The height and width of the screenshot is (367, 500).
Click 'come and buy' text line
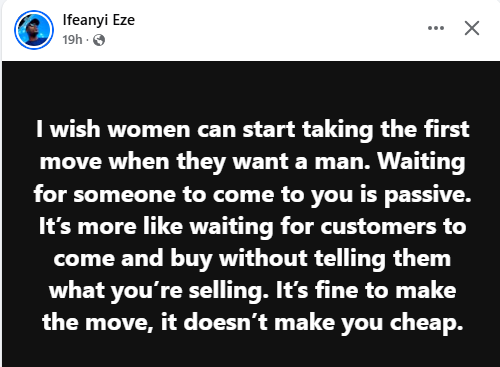pos(133,259)
